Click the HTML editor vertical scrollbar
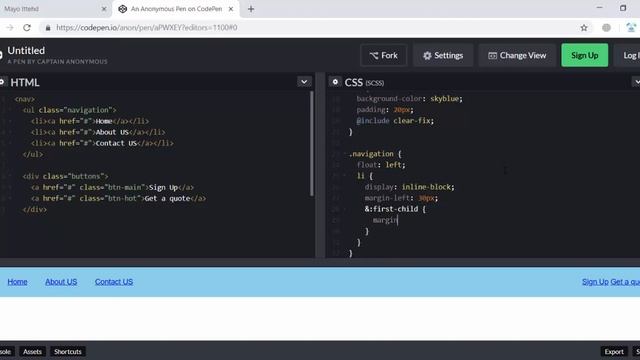This screenshot has height=360, width=640. coord(312,143)
